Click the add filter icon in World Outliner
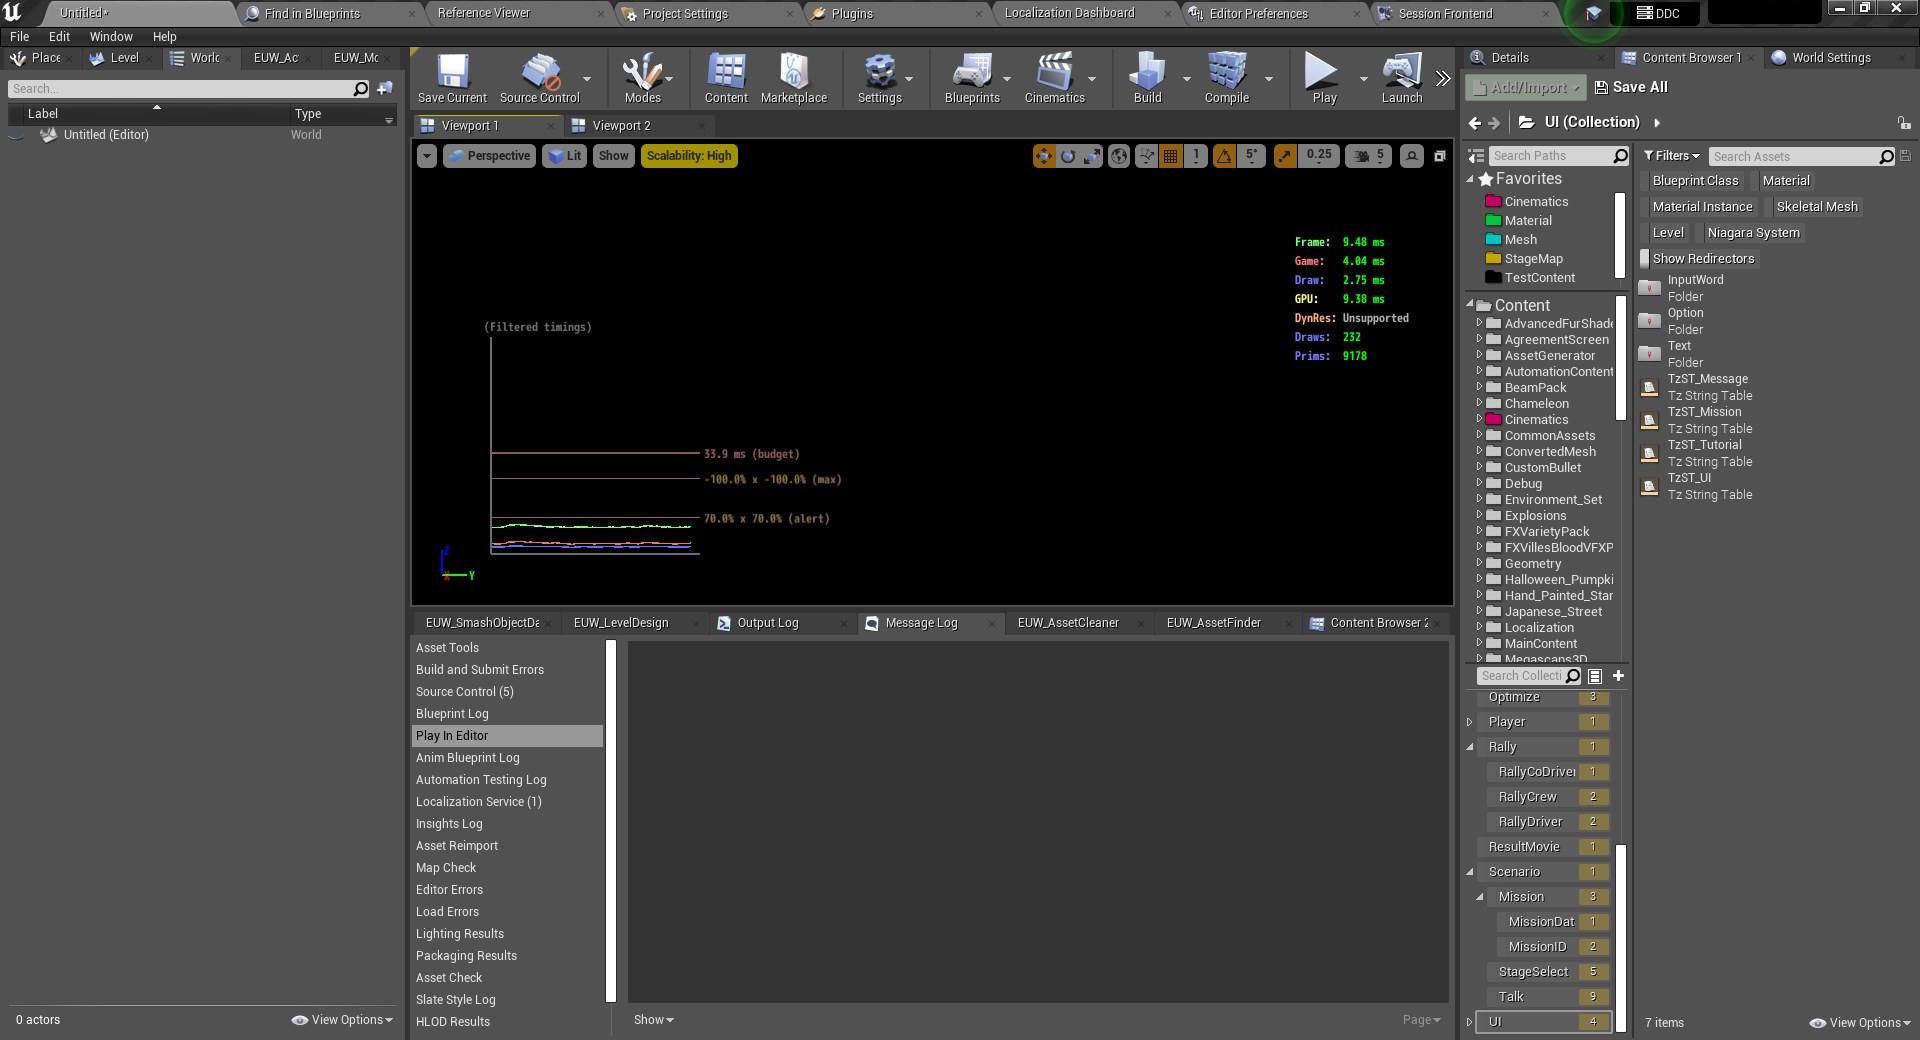The width and height of the screenshot is (1920, 1040). [x=385, y=89]
